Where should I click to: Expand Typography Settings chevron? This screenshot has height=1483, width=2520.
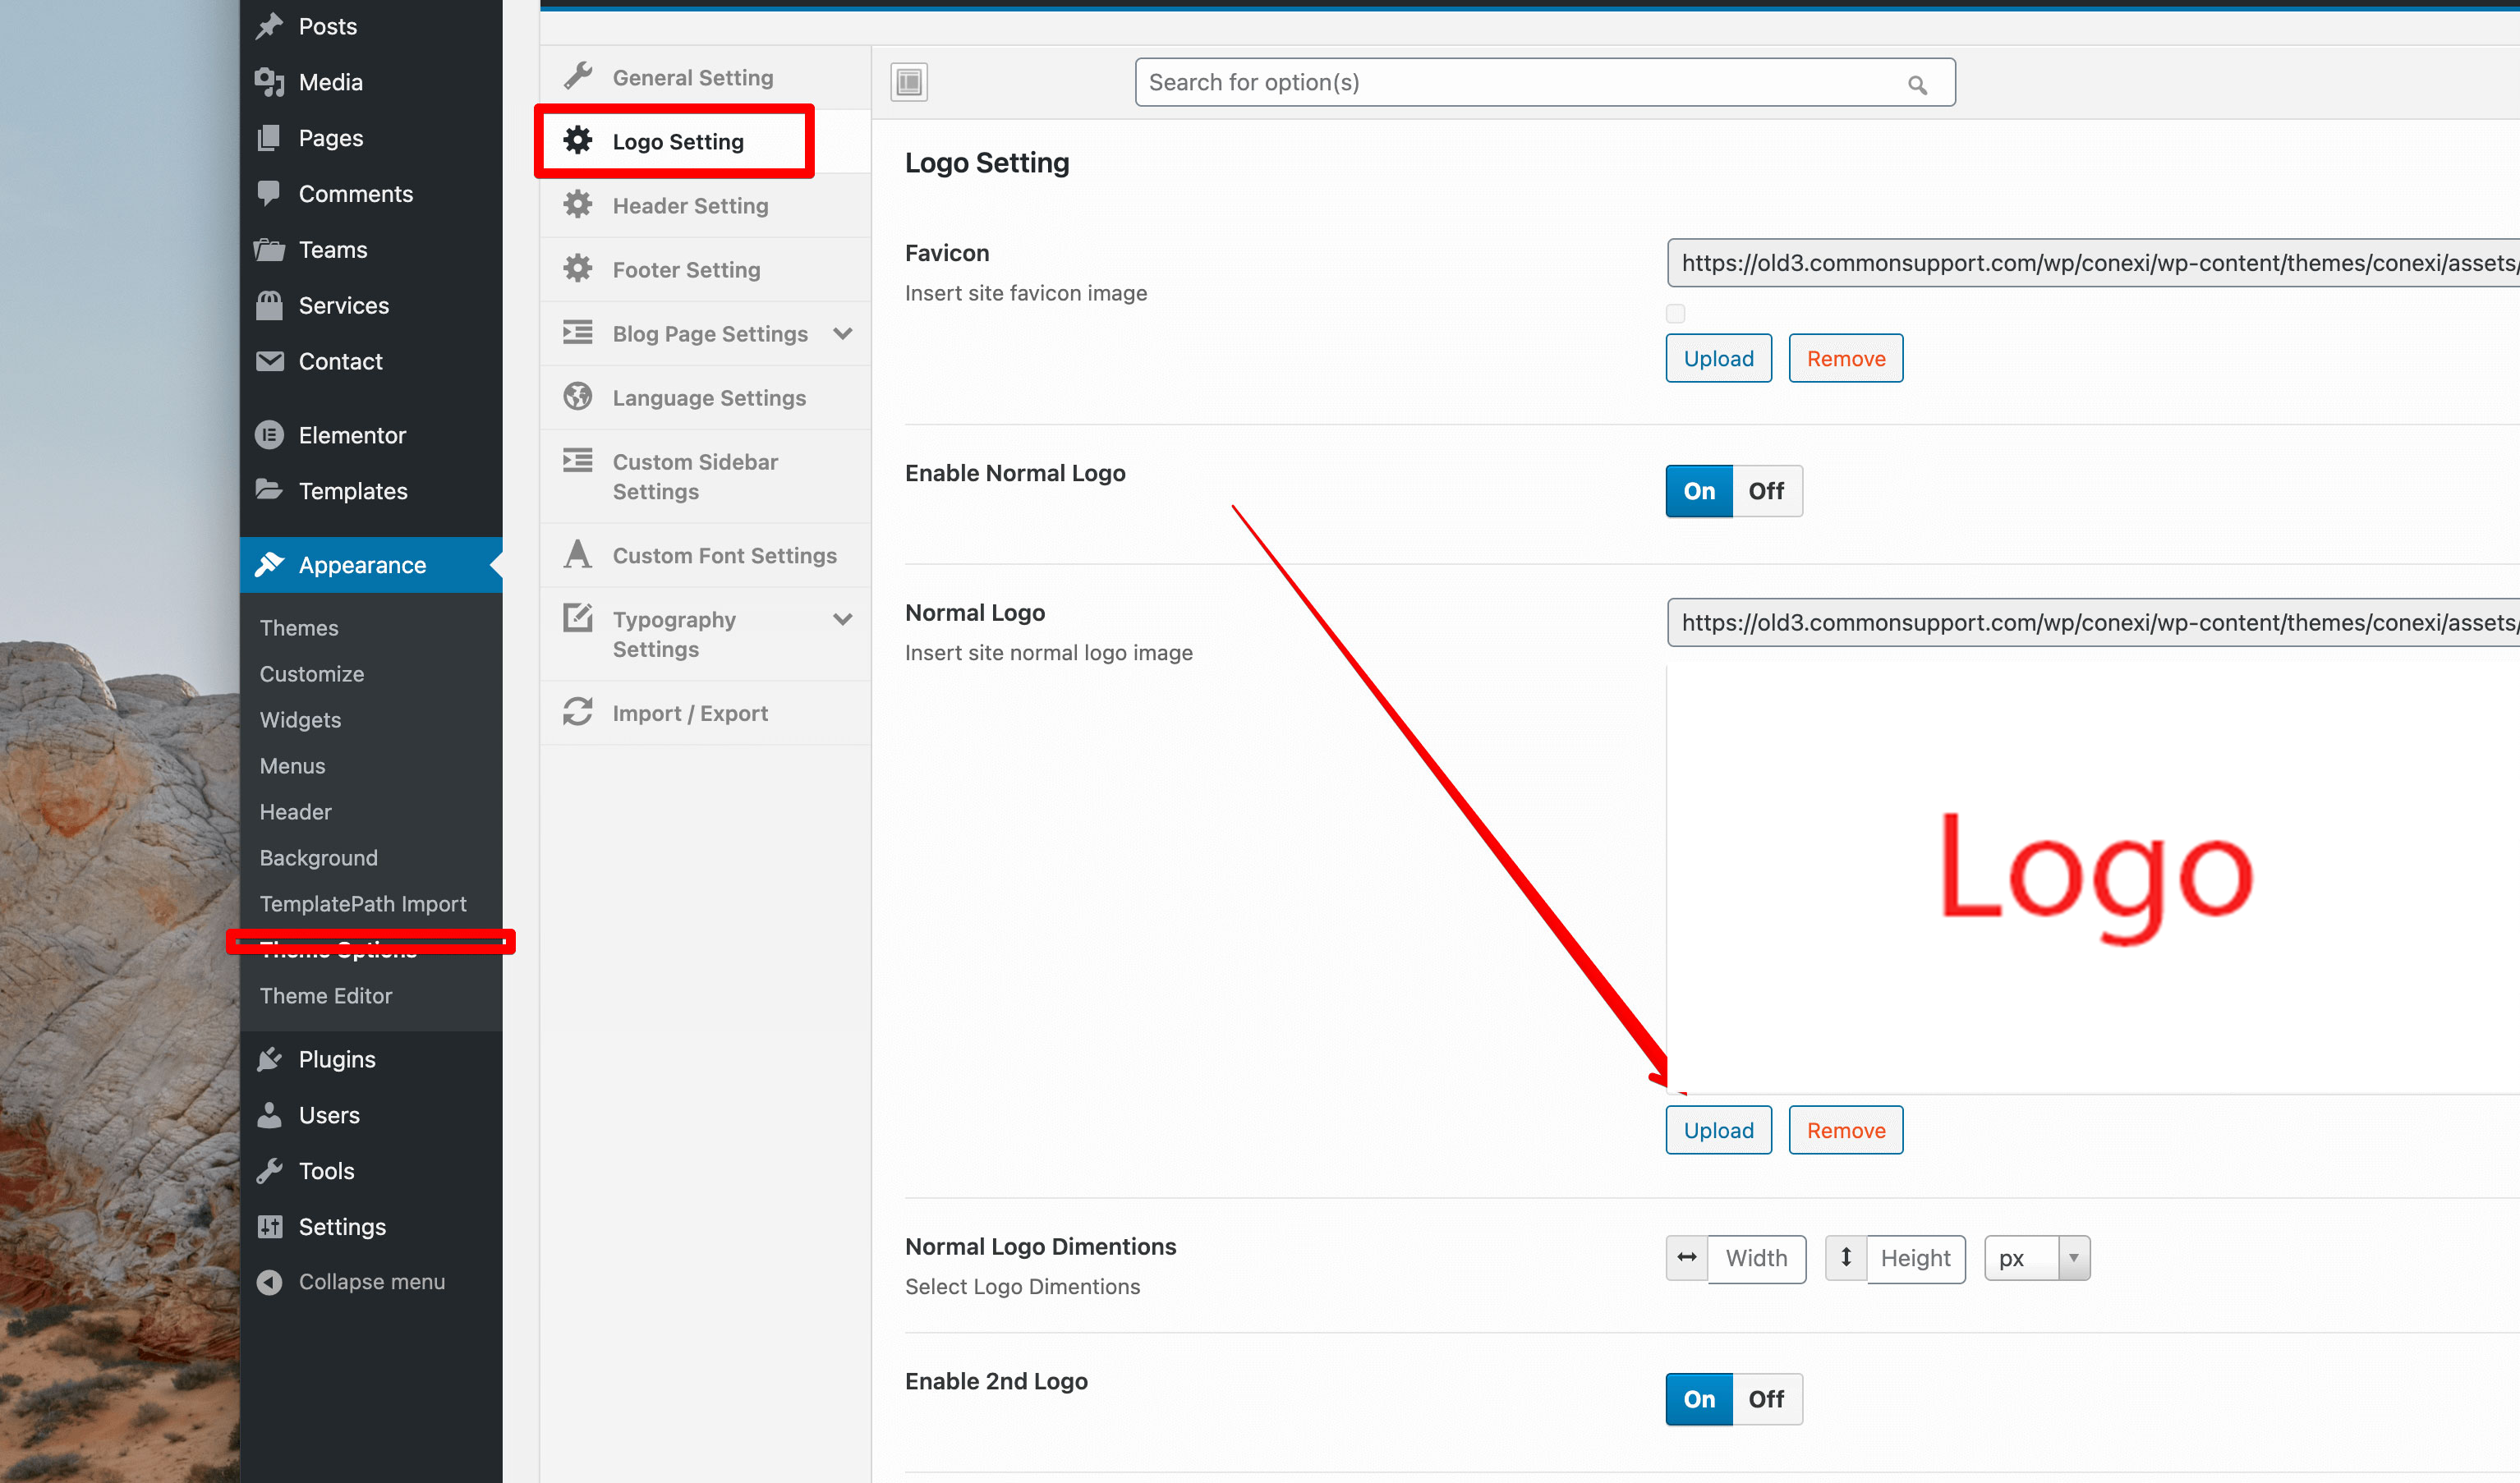coord(842,619)
